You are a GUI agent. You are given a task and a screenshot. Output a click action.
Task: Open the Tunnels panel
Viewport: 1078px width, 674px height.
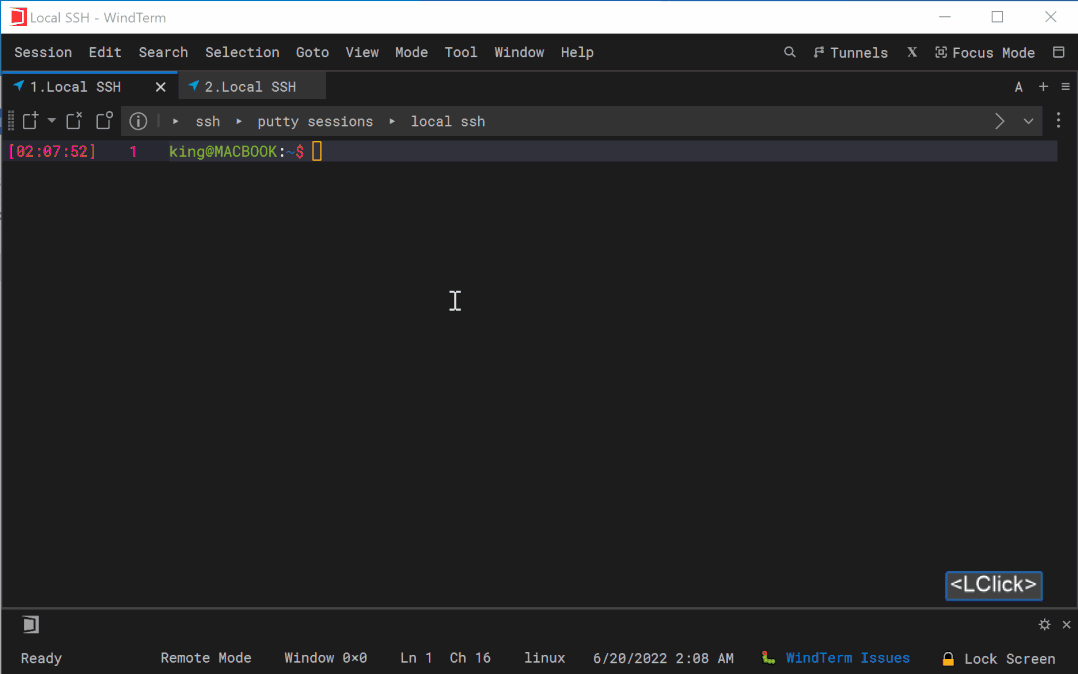850,52
